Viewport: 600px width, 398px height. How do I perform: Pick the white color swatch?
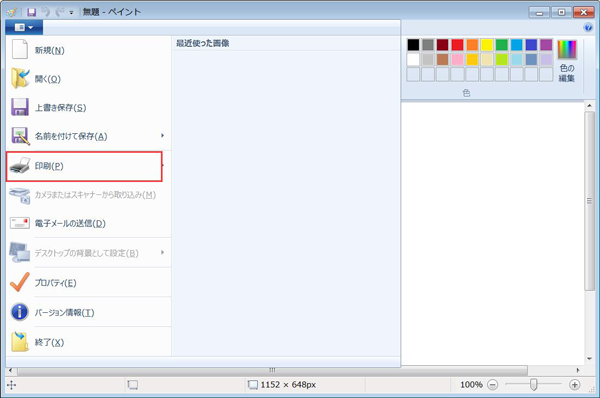[x=413, y=59]
